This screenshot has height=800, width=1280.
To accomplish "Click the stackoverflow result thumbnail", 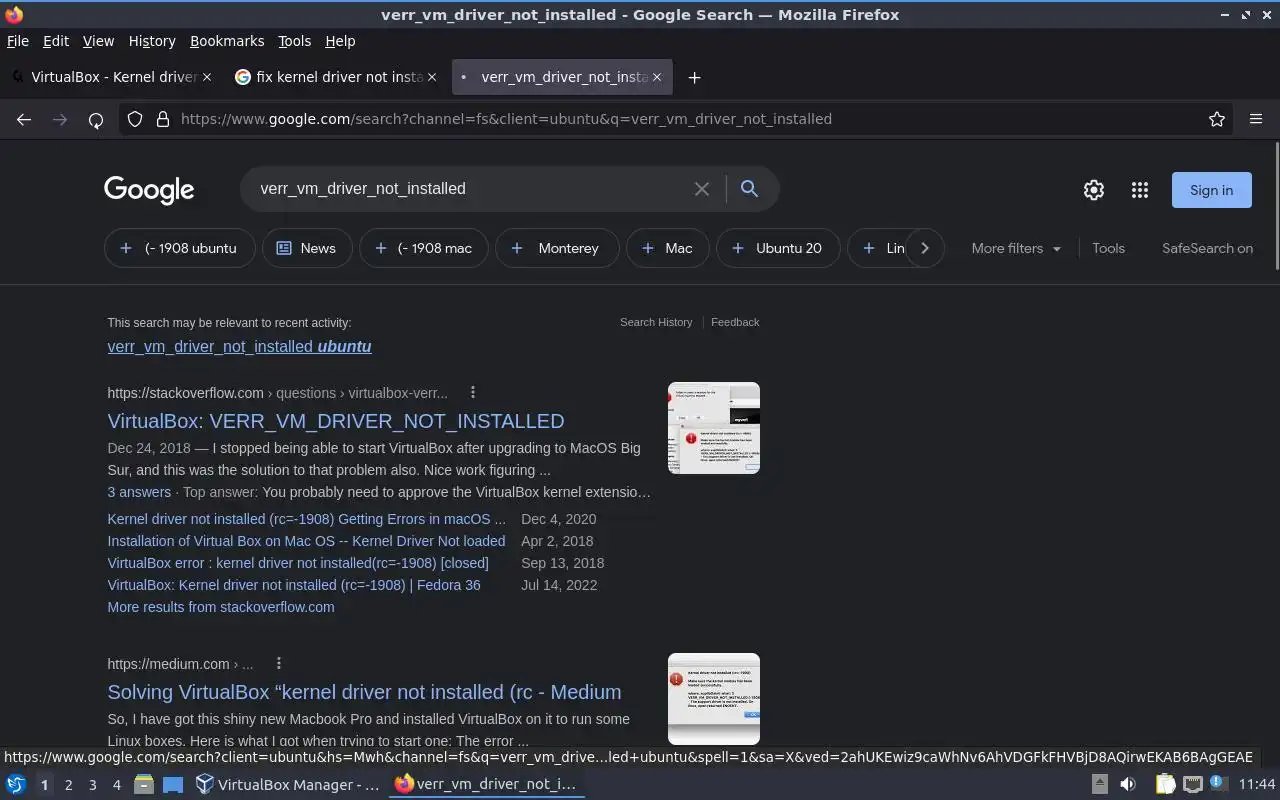I will (x=714, y=428).
